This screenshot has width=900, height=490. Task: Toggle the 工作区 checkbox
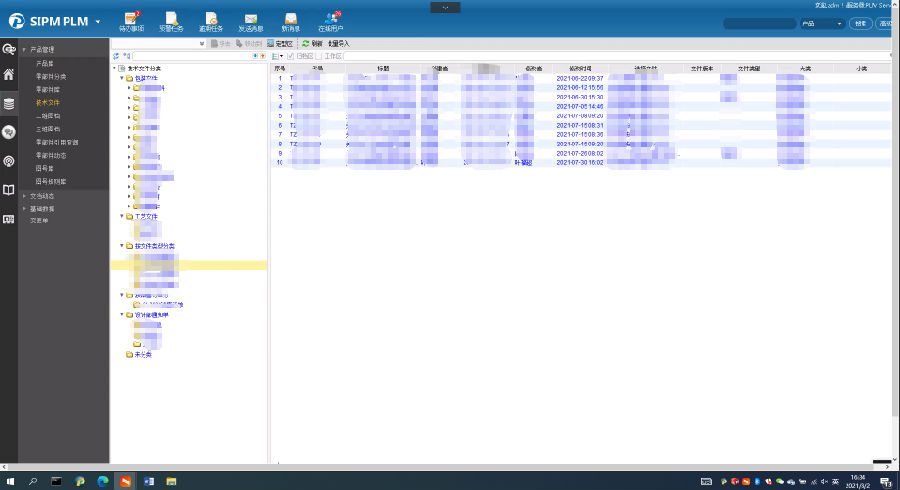(x=319, y=56)
